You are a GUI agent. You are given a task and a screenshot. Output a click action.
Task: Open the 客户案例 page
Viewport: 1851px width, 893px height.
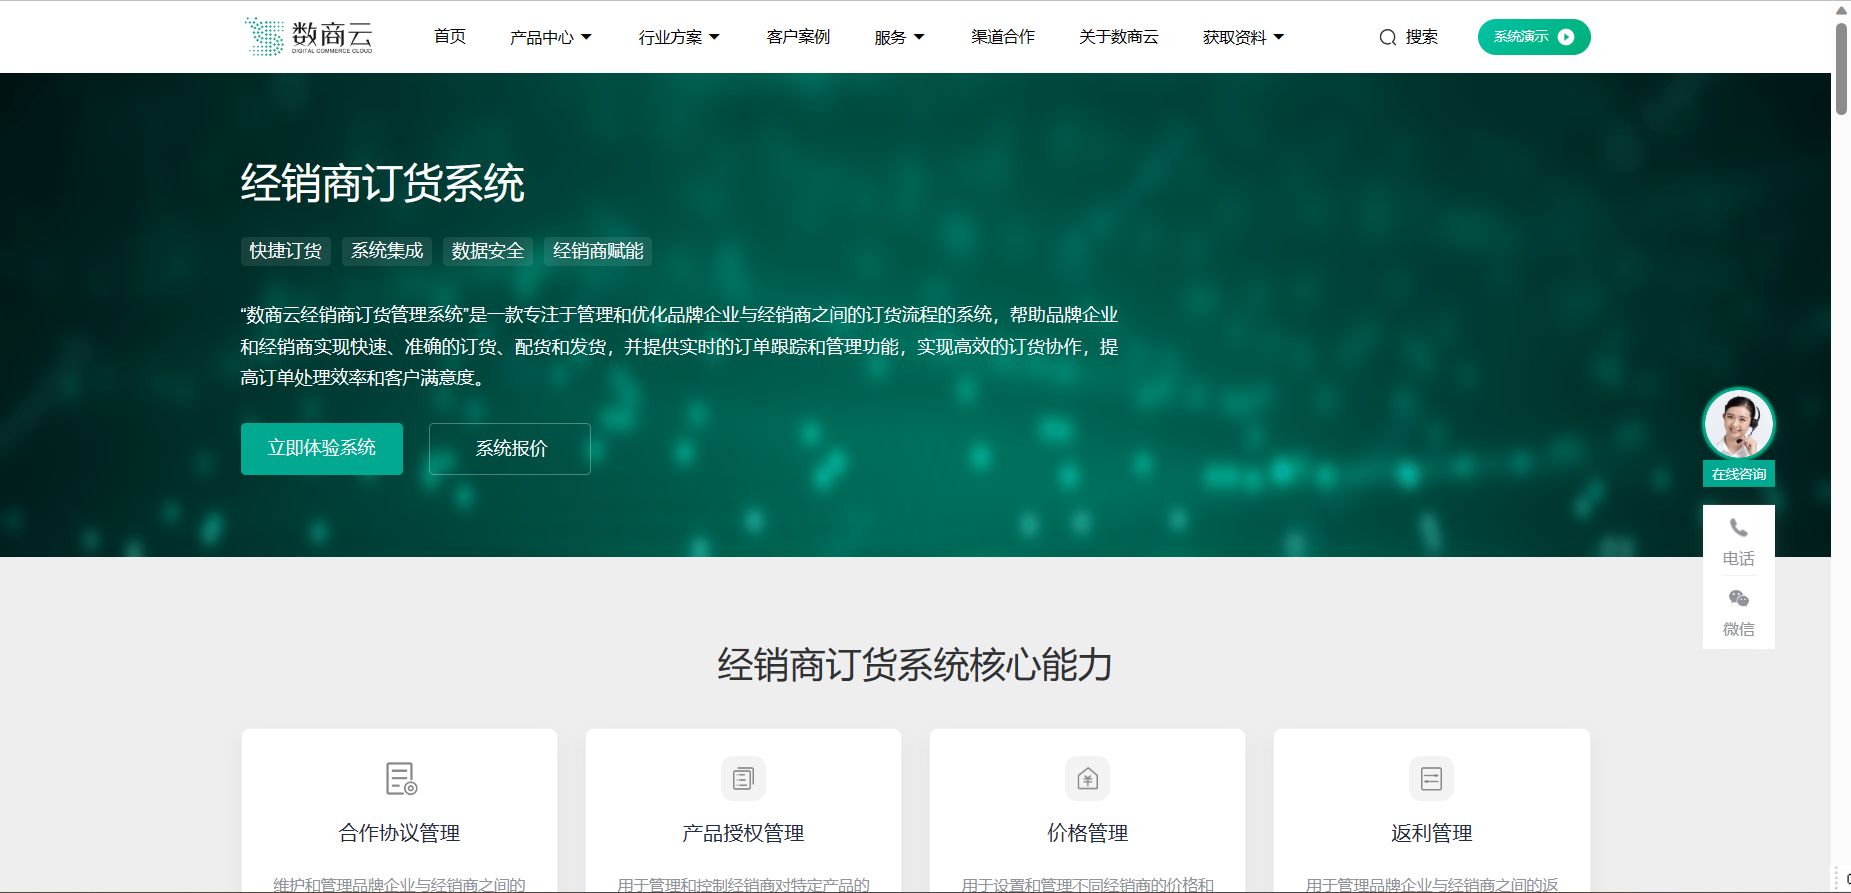click(798, 36)
